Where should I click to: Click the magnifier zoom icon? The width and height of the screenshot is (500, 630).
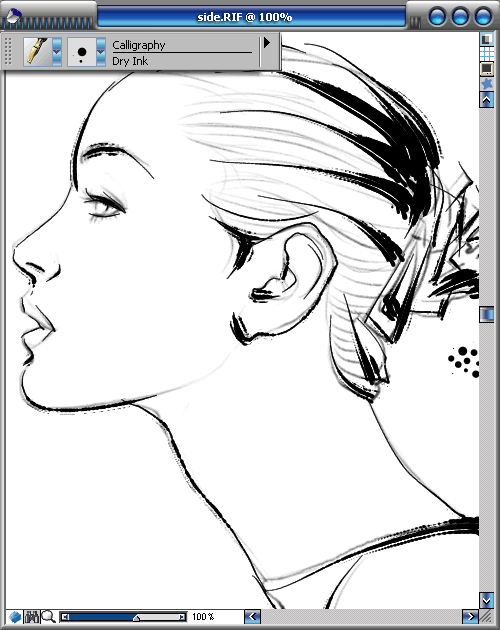(x=49, y=616)
